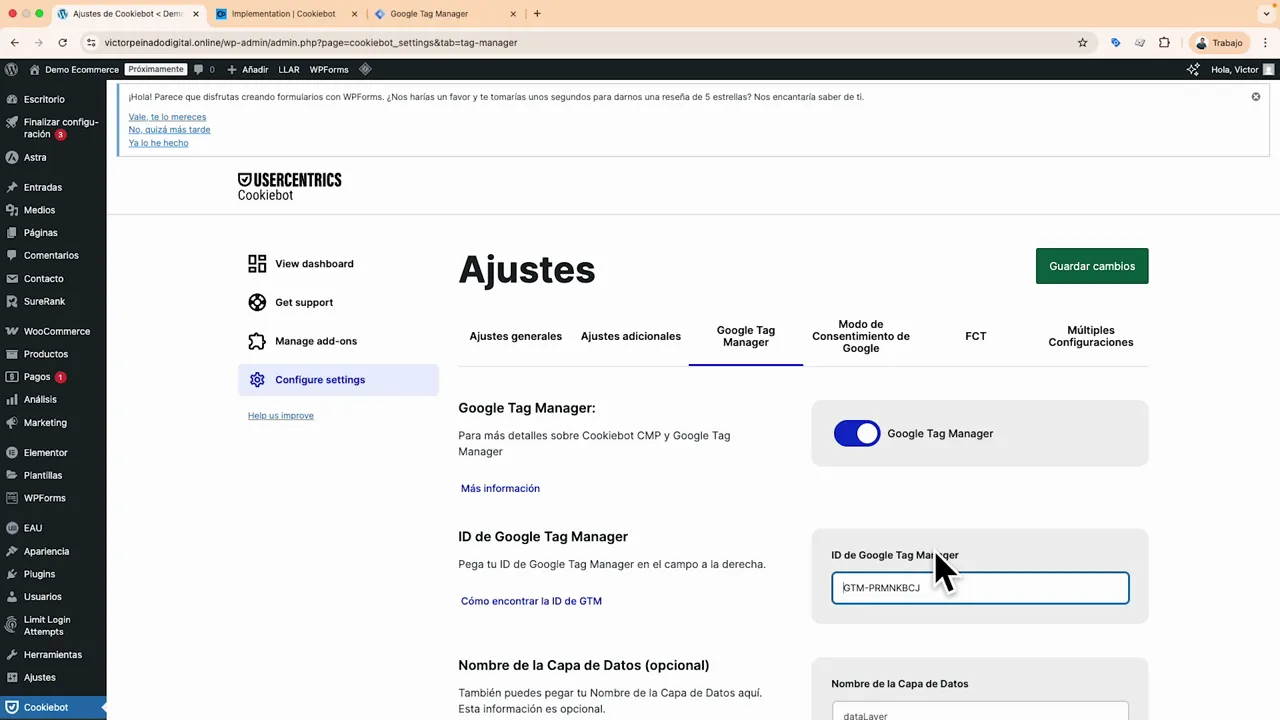Dismiss the WPForms review notice
The width and height of the screenshot is (1280, 720).
tap(1256, 96)
